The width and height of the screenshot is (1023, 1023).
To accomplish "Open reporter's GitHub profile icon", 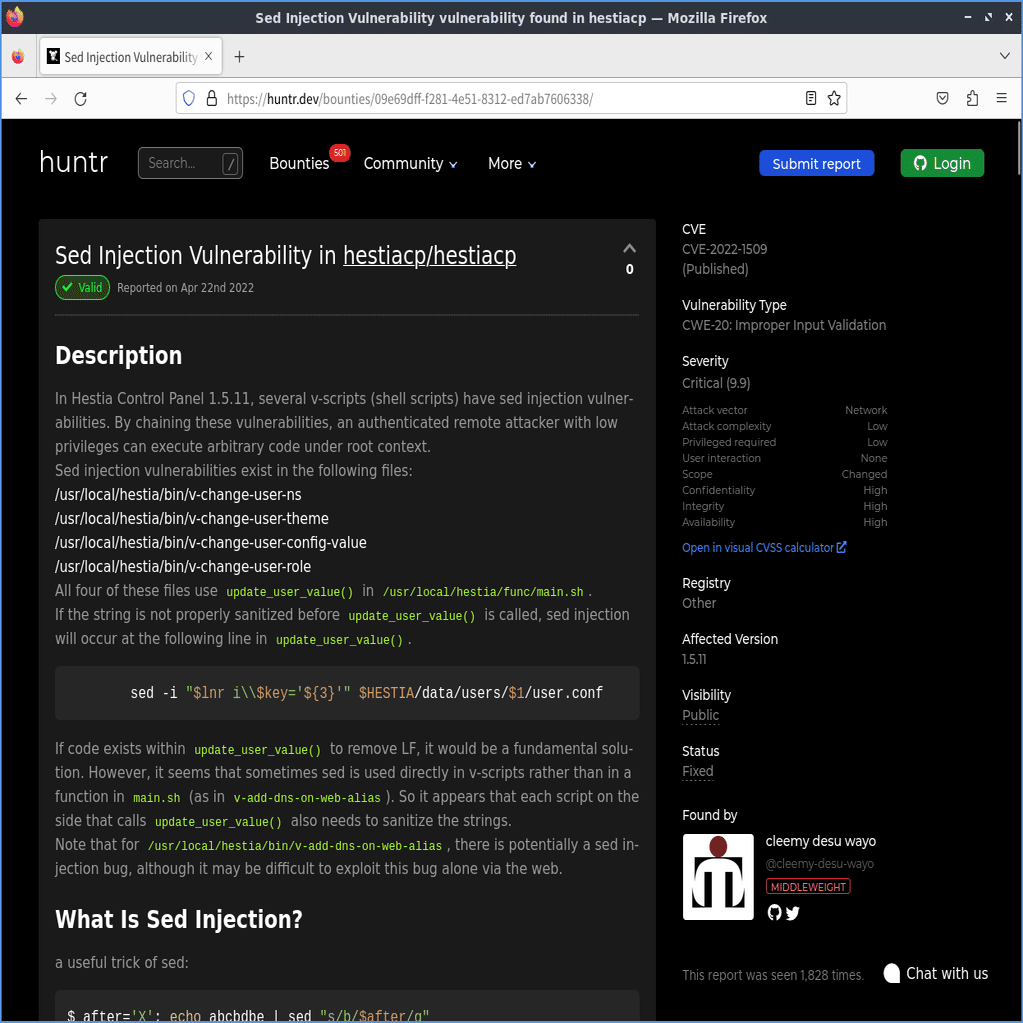I will [x=774, y=912].
